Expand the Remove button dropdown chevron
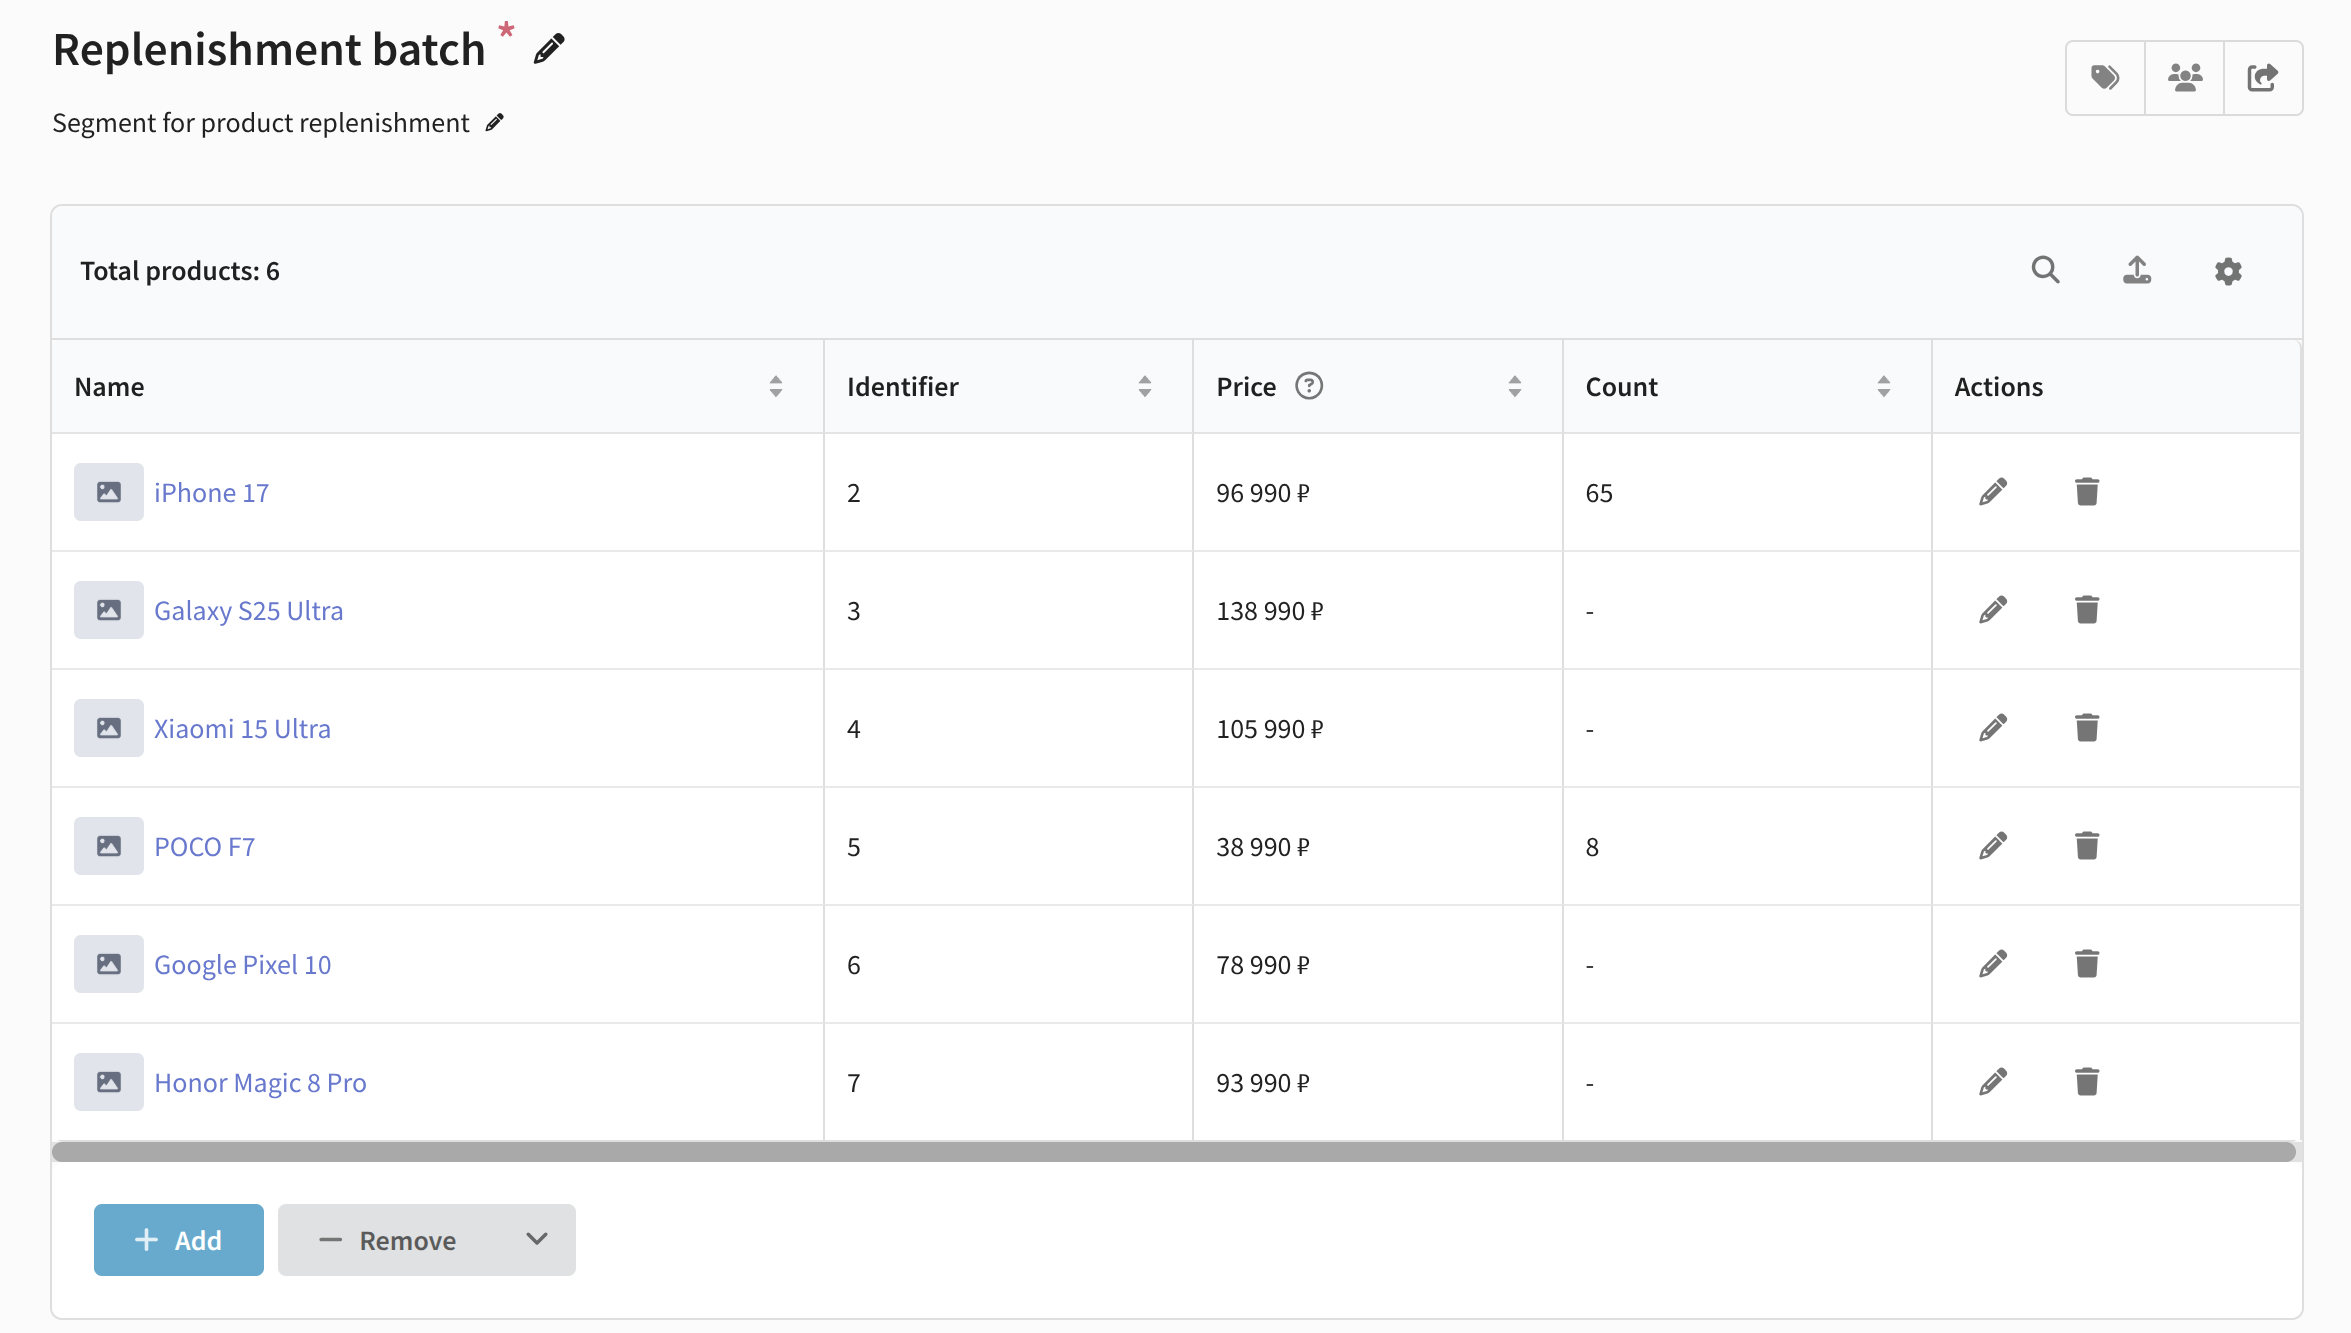Image resolution: width=2351 pixels, height=1333 pixels. [537, 1240]
